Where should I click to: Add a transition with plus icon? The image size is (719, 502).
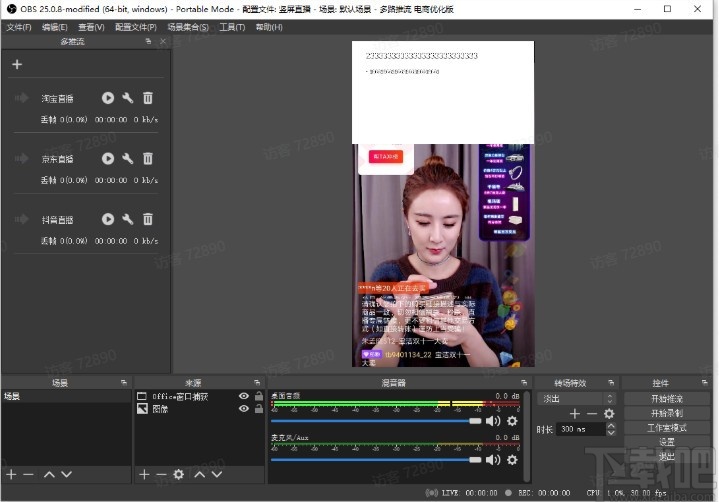point(575,414)
